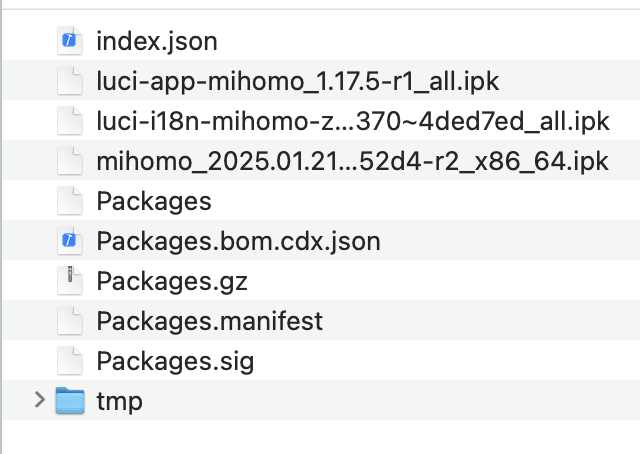The height and width of the screenshot is (454, 640).
Task: Click the blue tmp folder icon
Action: (x=69, y=401)
